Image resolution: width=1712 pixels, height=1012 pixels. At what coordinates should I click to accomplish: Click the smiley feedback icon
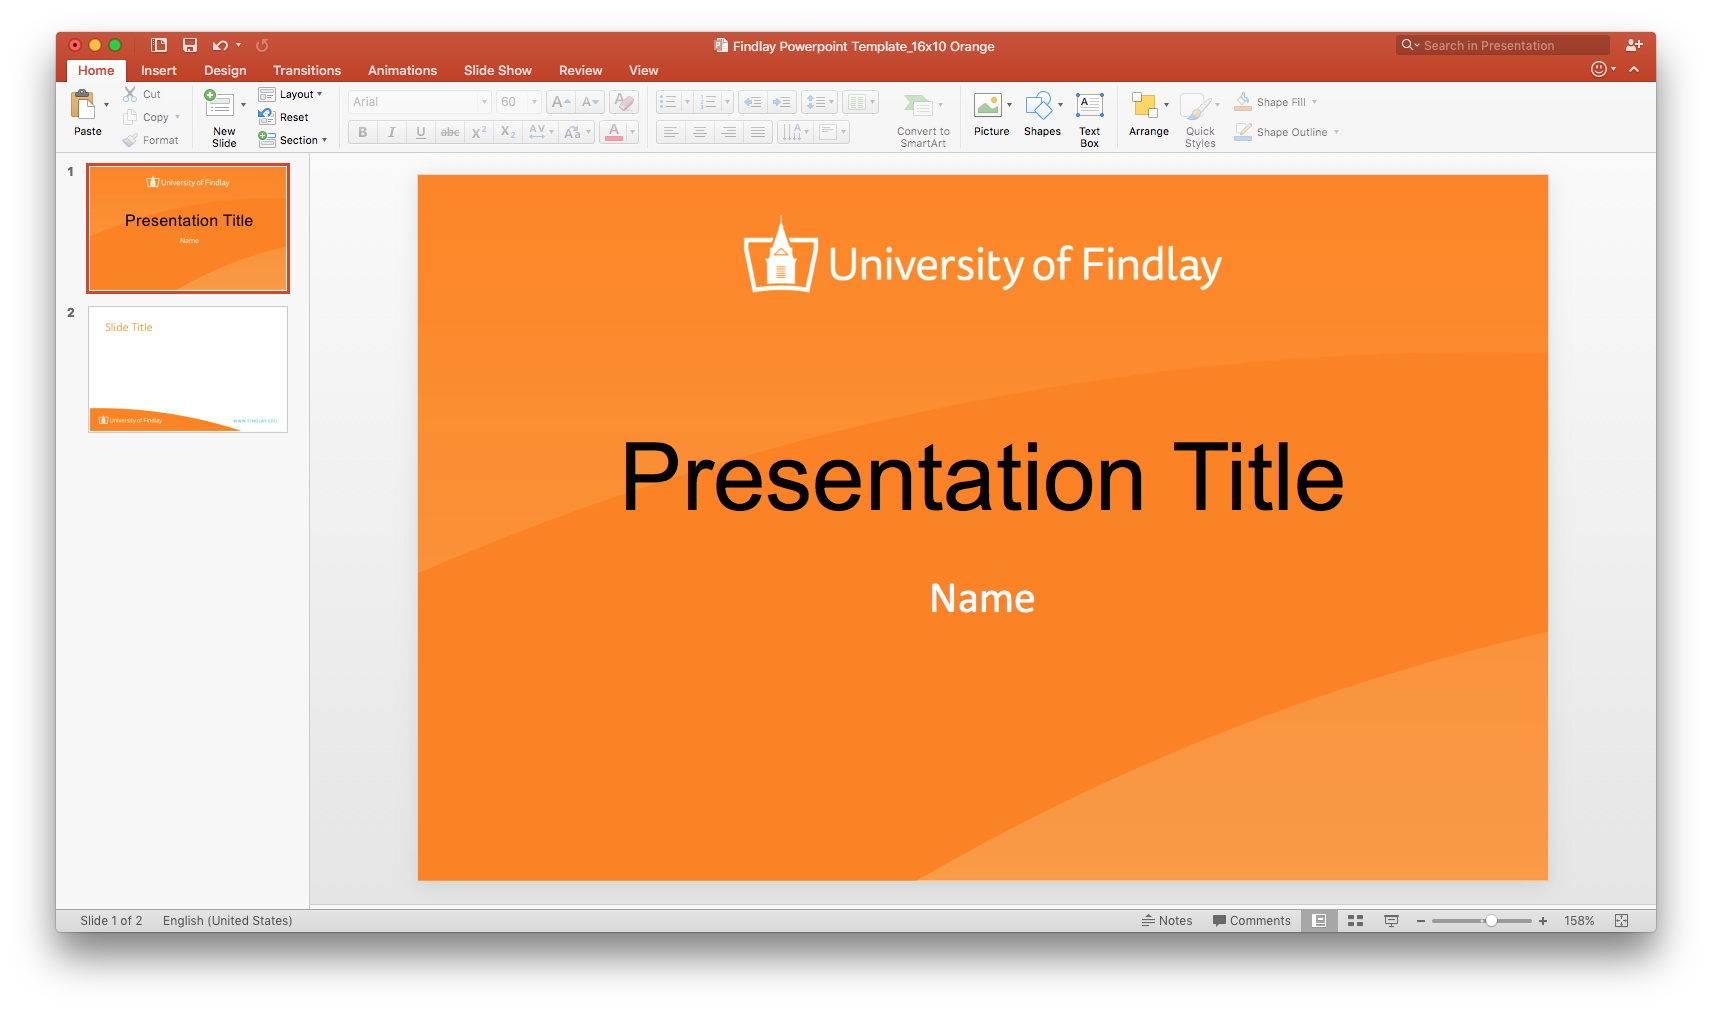coord(1599,69)
